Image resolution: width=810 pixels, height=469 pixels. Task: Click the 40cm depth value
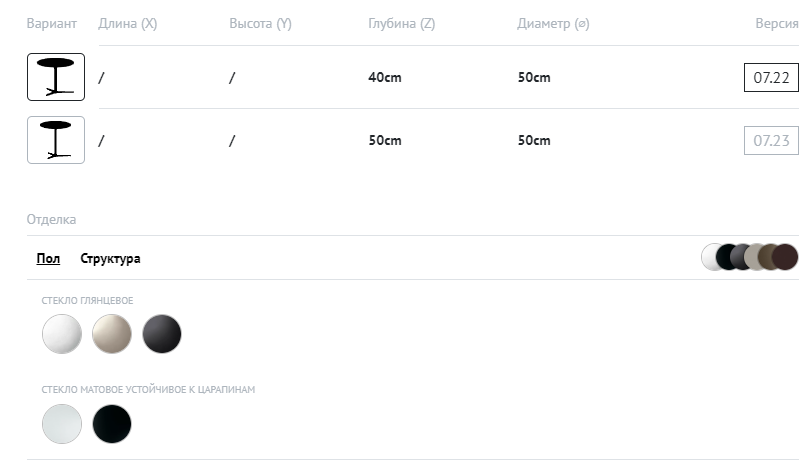[x=385, y=77]
